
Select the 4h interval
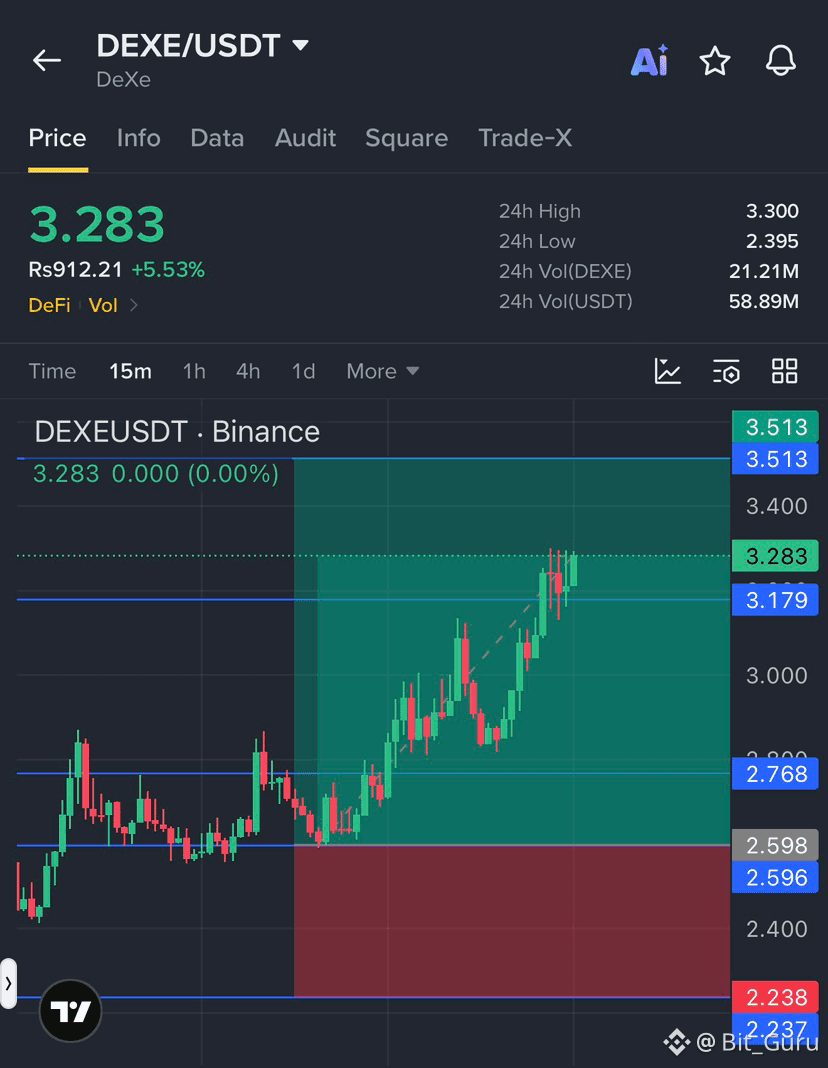248,371
